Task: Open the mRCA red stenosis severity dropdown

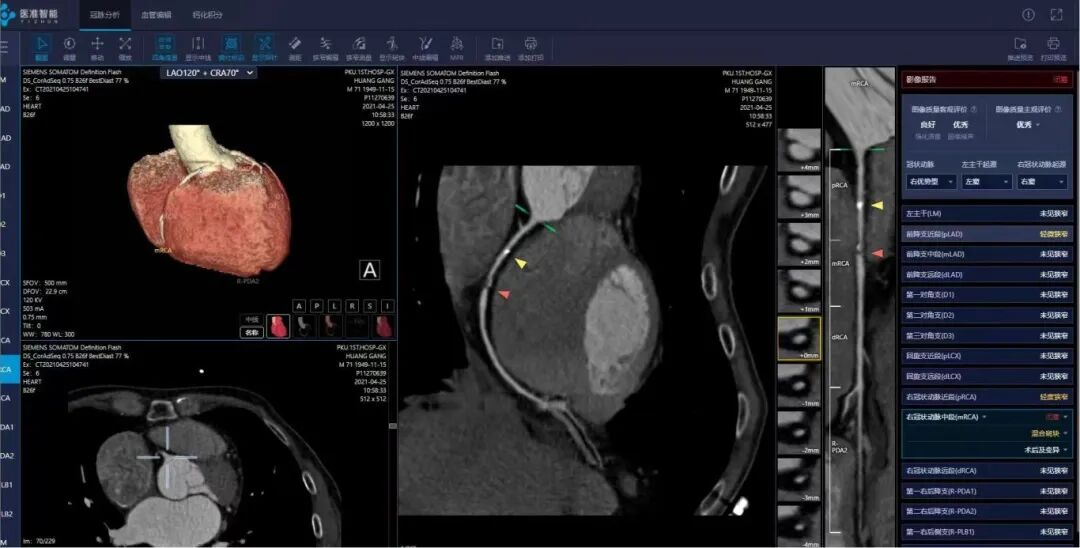Action: click(x=1057, y=417)
